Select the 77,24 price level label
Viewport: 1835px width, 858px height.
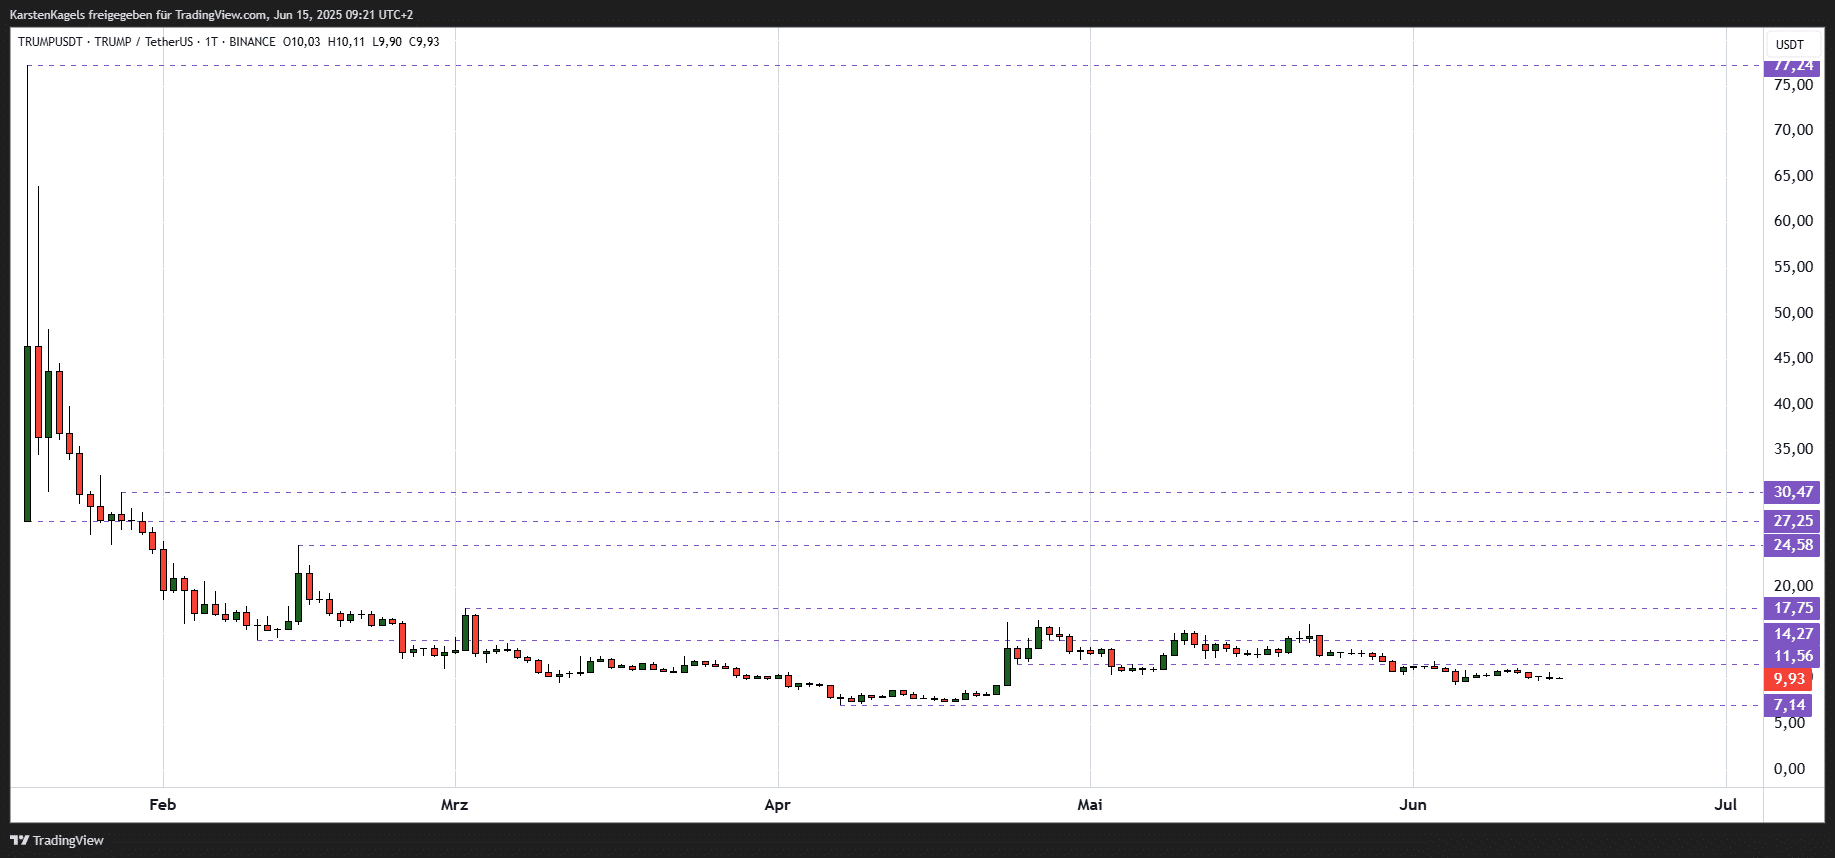(x=1792, y=66)
